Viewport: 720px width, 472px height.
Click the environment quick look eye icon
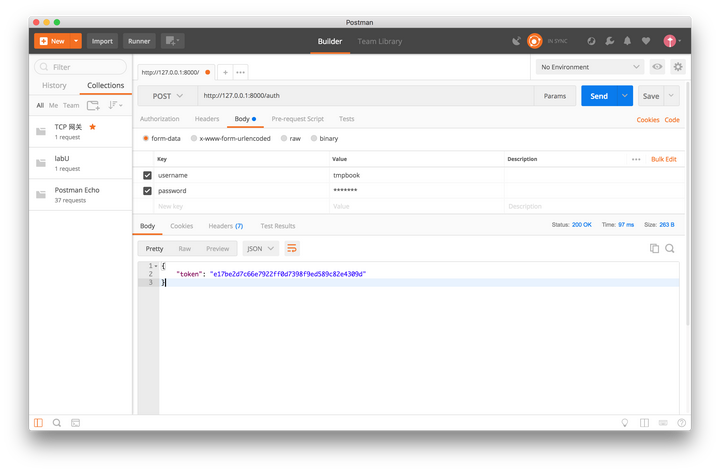658,67
